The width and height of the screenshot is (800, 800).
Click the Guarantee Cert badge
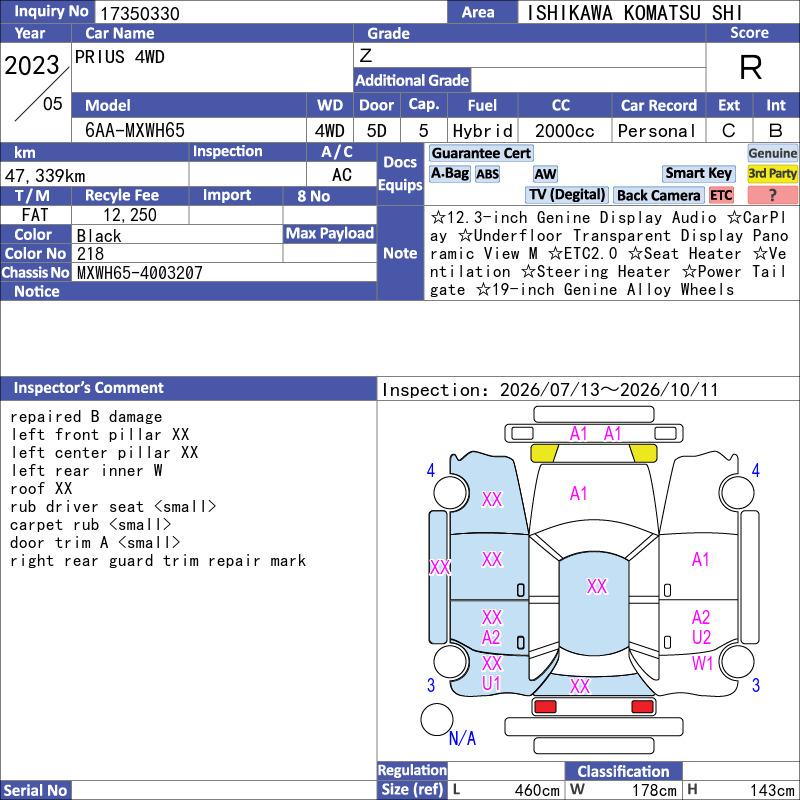pyautogui.click(x=481, y=153)
